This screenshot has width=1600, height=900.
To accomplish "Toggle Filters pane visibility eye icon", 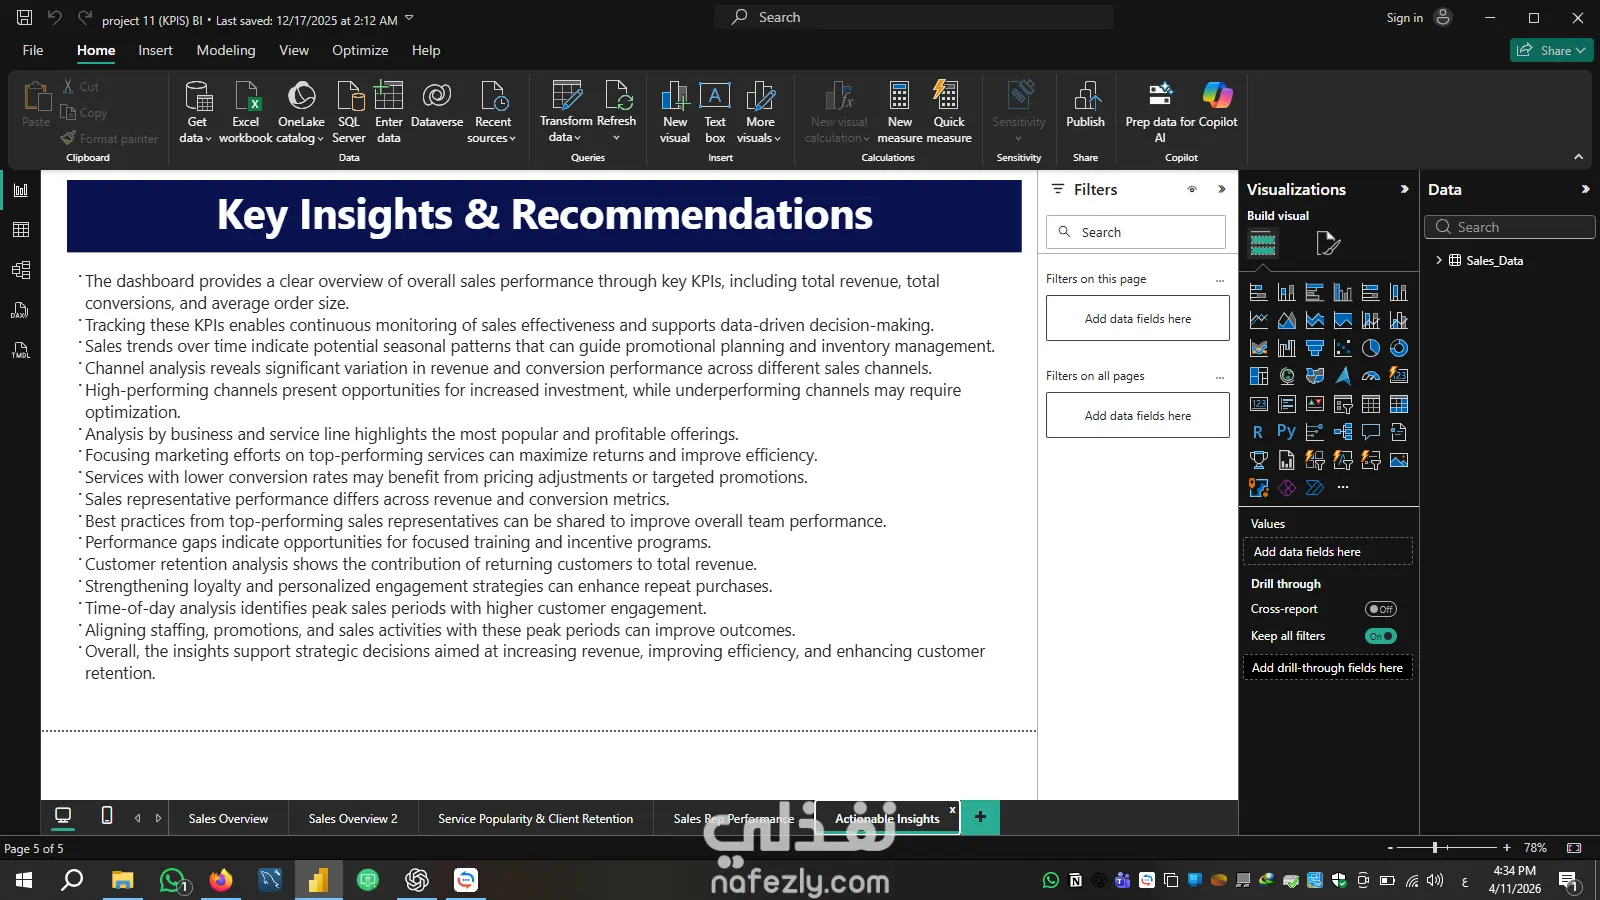I will [1192, 189].
